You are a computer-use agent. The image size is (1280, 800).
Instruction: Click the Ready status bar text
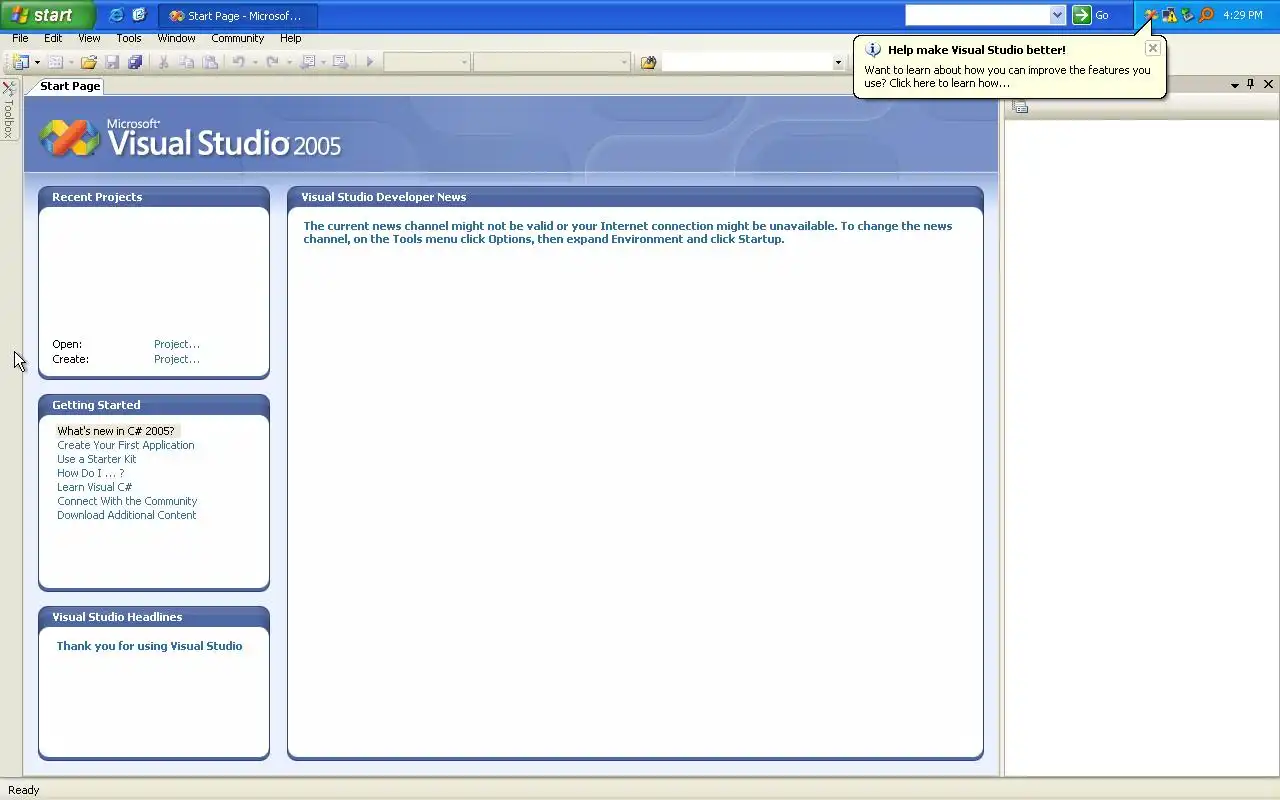pos(24,790)
